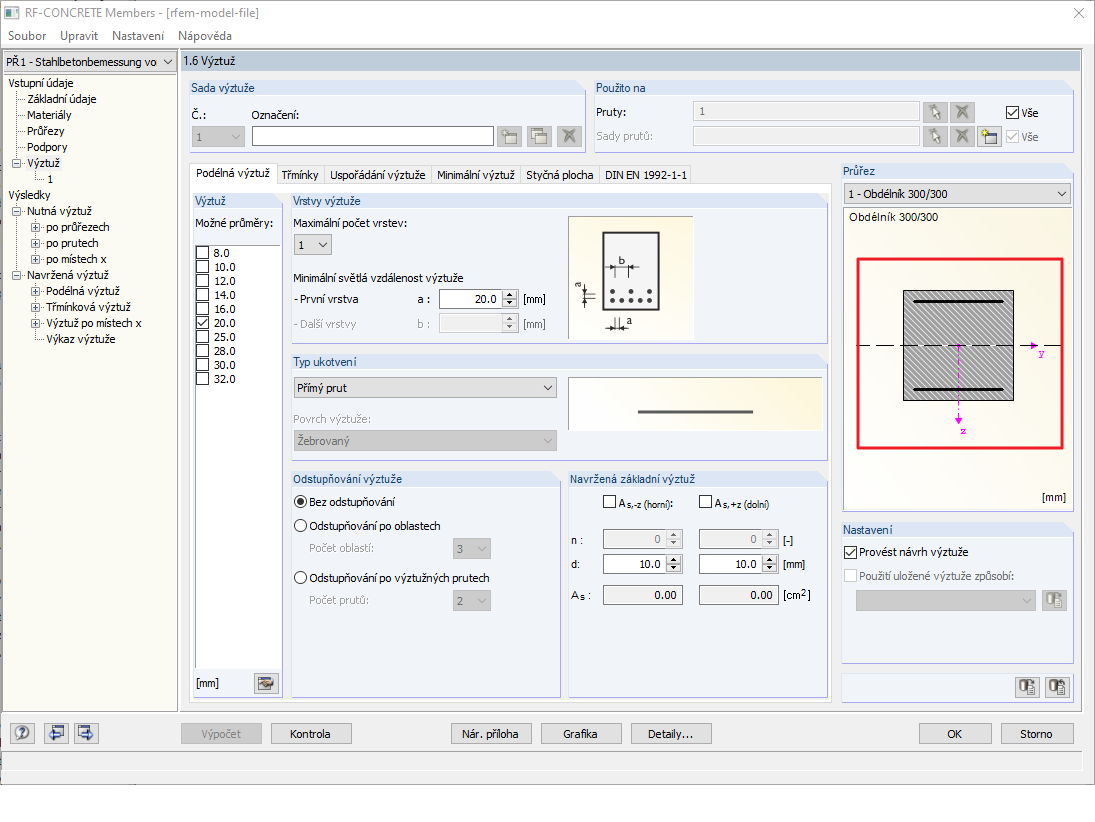Click the RF-CONCRETE Members title bar app icon
The height and width of the screenshot is (822, 1095).
pos(11,13)
